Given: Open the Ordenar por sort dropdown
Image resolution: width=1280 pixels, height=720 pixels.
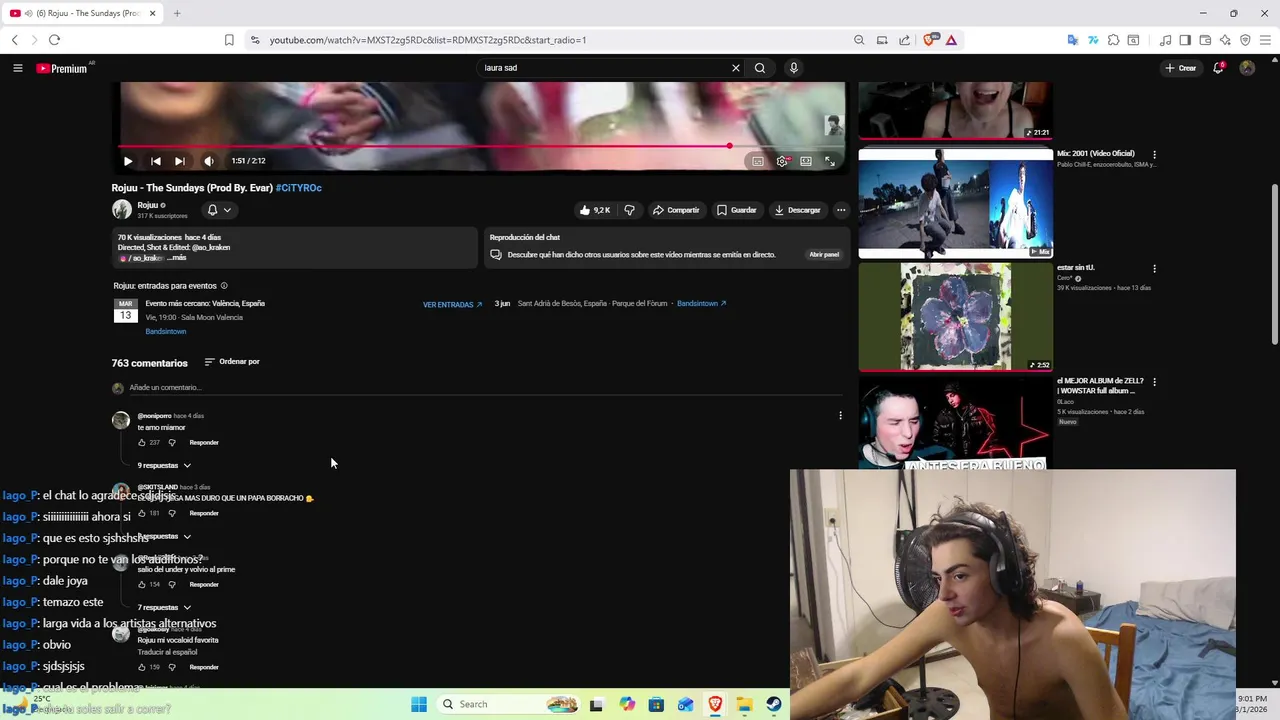Looking at the screenshot, I should (x=232, y=362).
